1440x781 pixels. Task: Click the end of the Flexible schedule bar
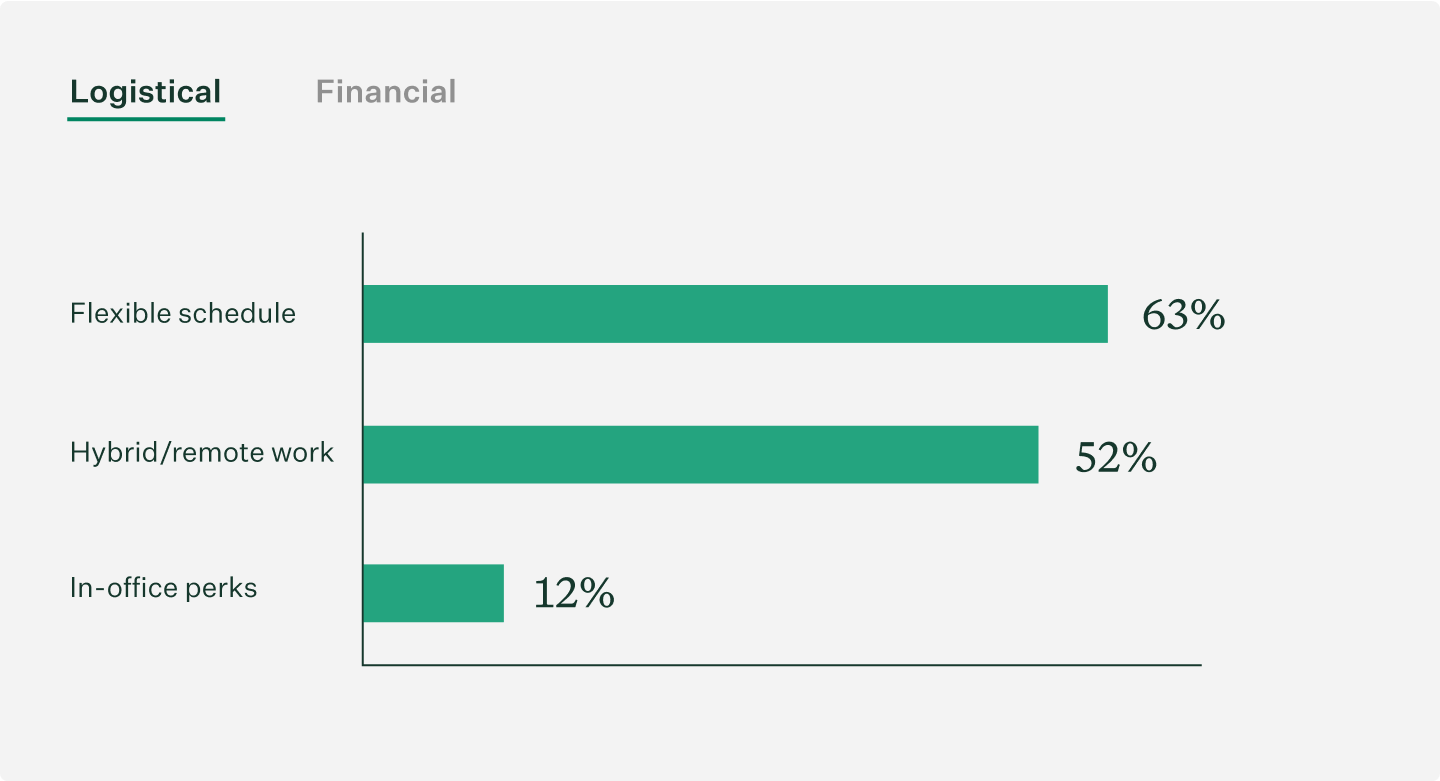pyautogui.click(x=1100, y=313)
